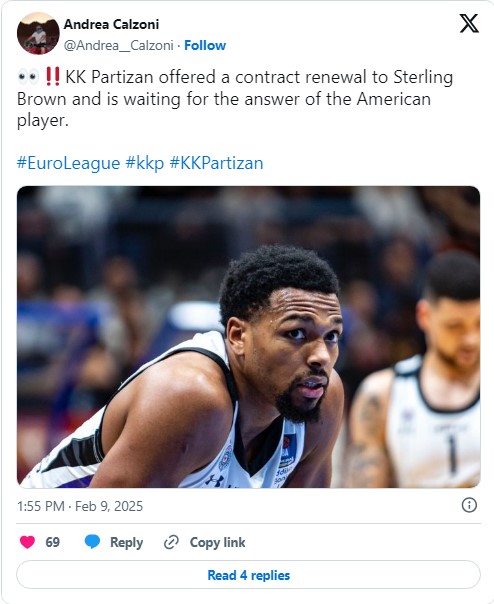
Task: Click the 69 likes count
Action: tap(52, 542)
